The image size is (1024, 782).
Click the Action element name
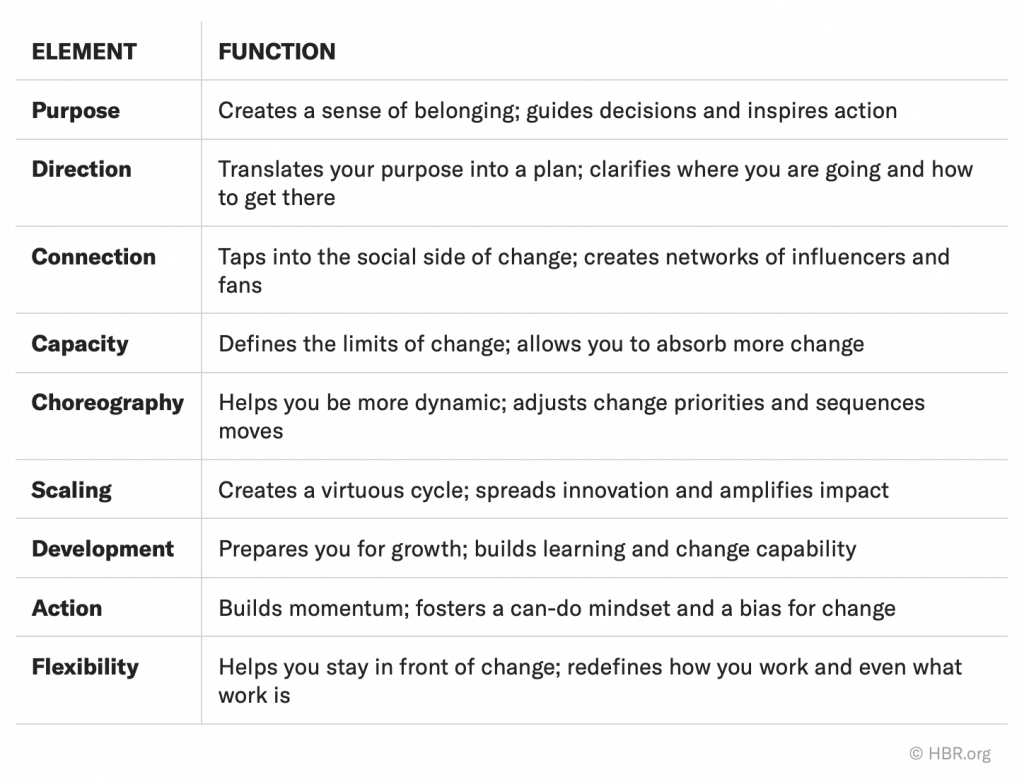(67, 608)
